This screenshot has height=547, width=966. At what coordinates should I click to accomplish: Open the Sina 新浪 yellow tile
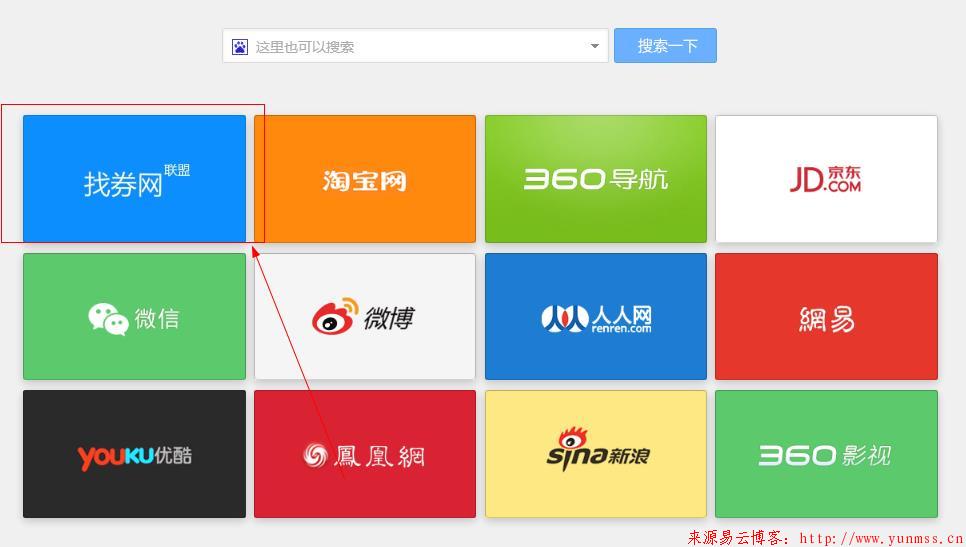(x=596, y=454)
